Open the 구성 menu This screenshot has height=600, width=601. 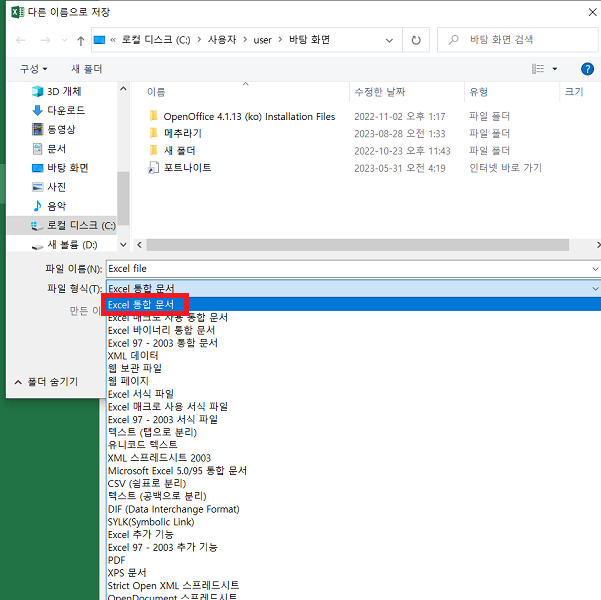pyautogui.click(x=33, y=69)
